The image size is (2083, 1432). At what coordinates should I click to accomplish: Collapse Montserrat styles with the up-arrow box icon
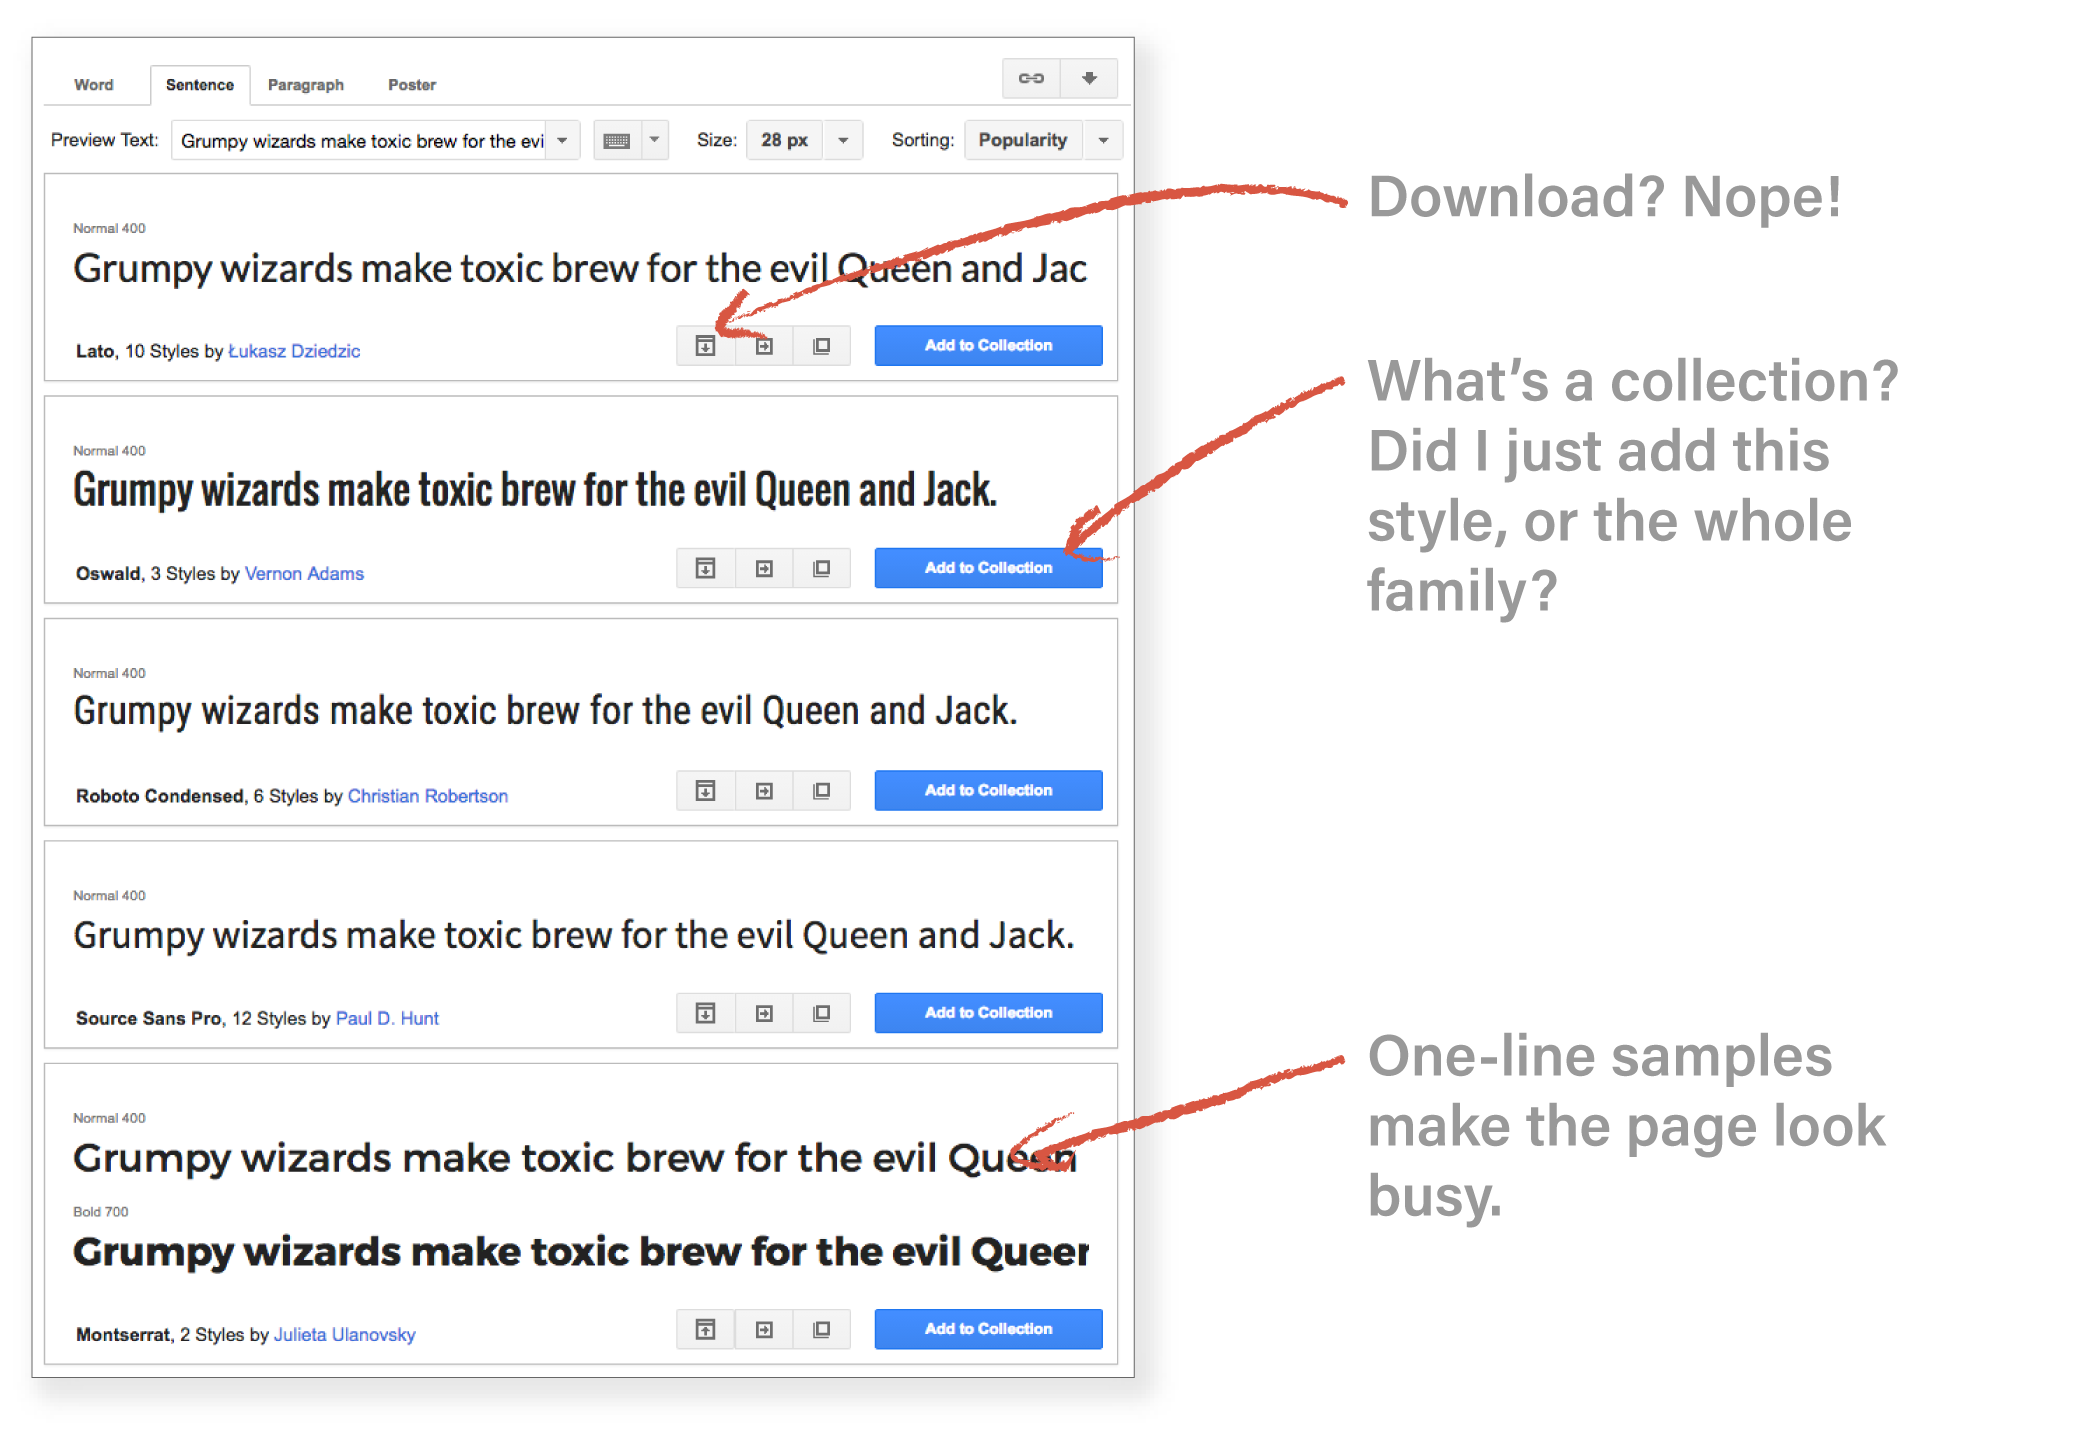point(706,1329)
